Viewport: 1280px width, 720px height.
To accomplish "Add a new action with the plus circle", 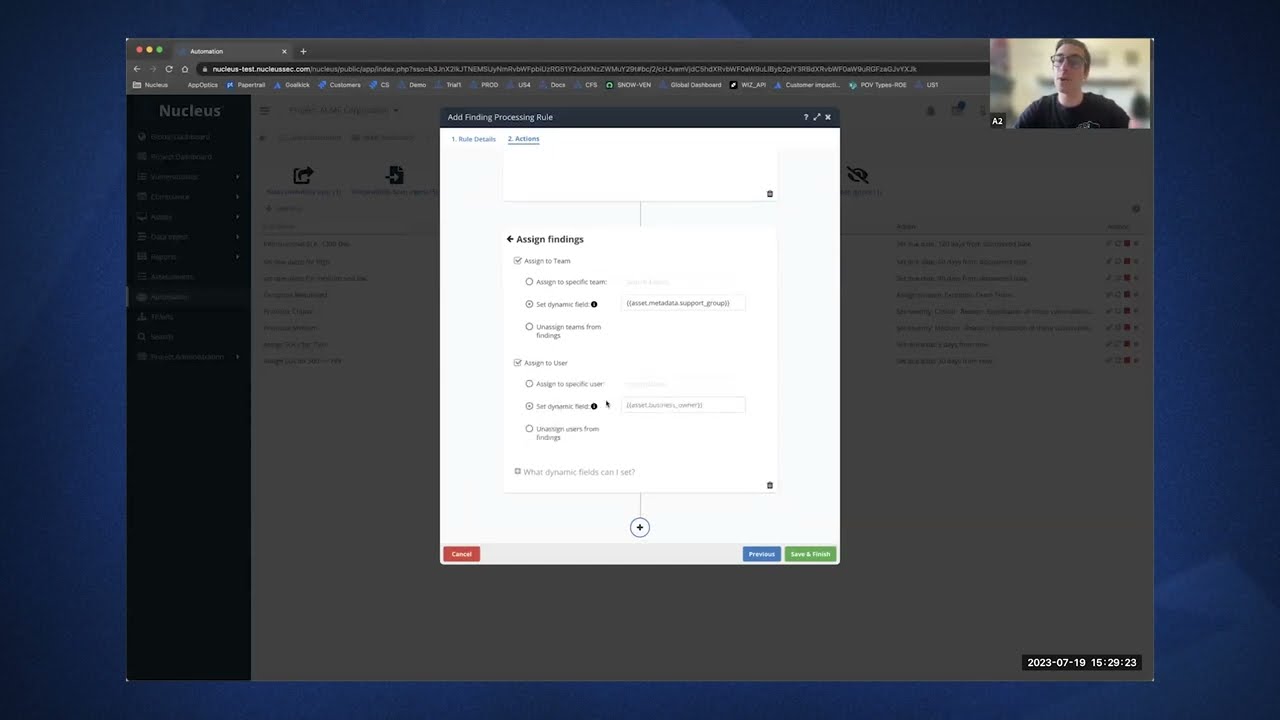I will click(640, 527).
